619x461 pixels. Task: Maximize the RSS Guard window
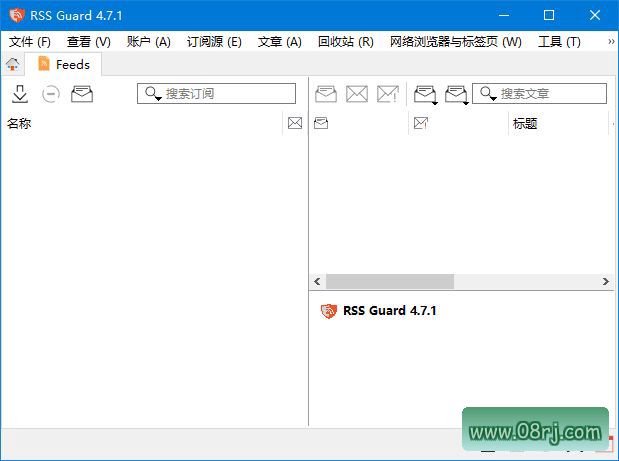tap(549, 15)
